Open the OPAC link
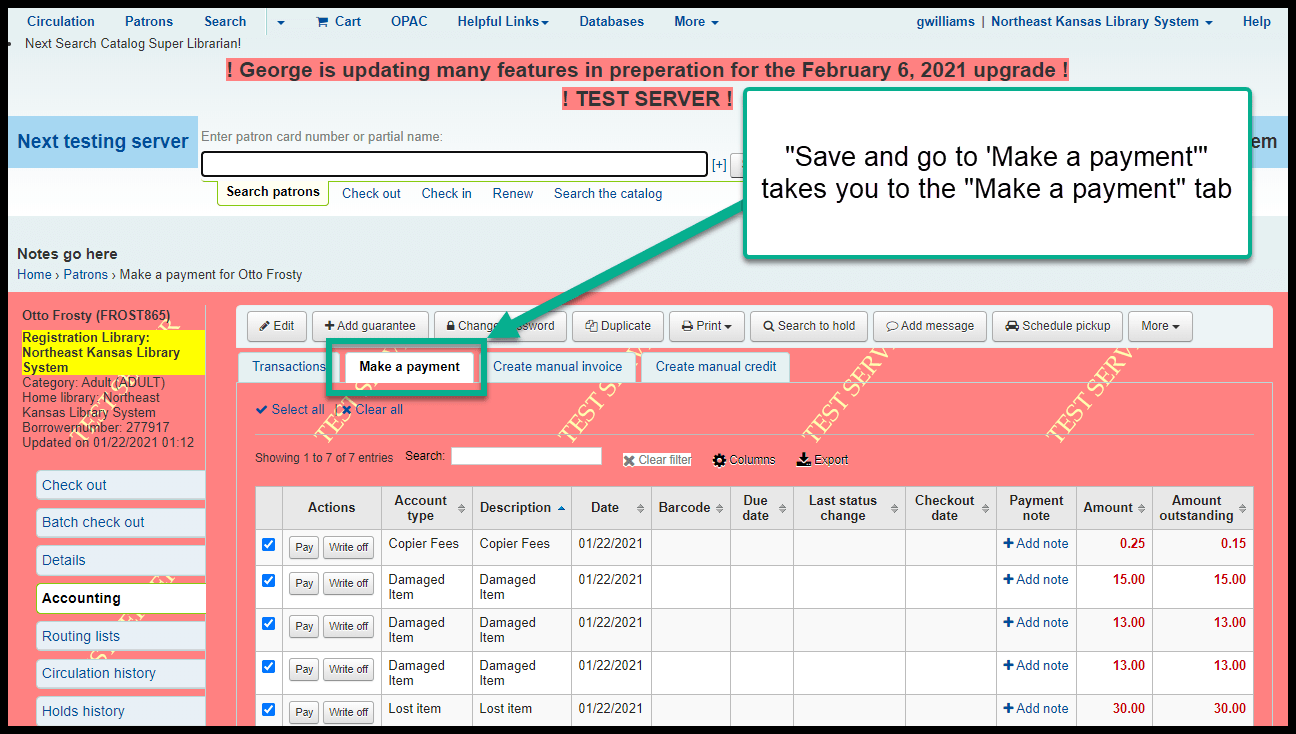The height and width of the screenshot is (734, 1296). 409,21
